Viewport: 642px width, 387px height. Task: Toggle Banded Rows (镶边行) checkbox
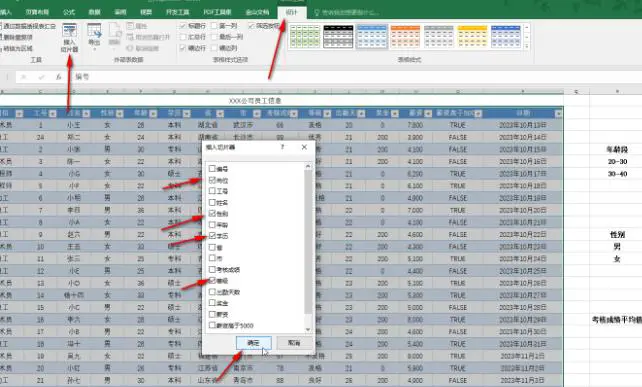[183, 48]
